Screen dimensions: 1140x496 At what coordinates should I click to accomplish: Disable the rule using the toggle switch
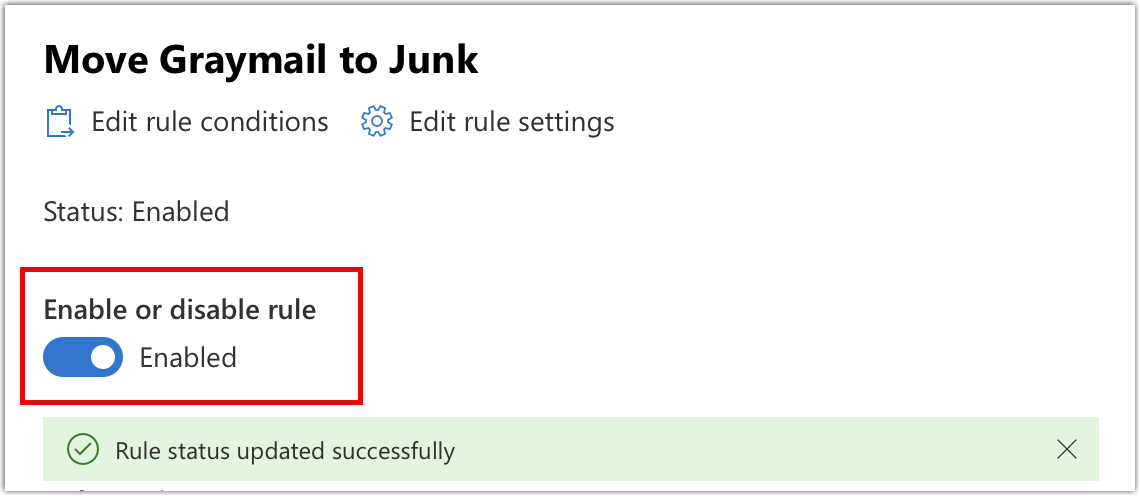click(x=83, y=357)
